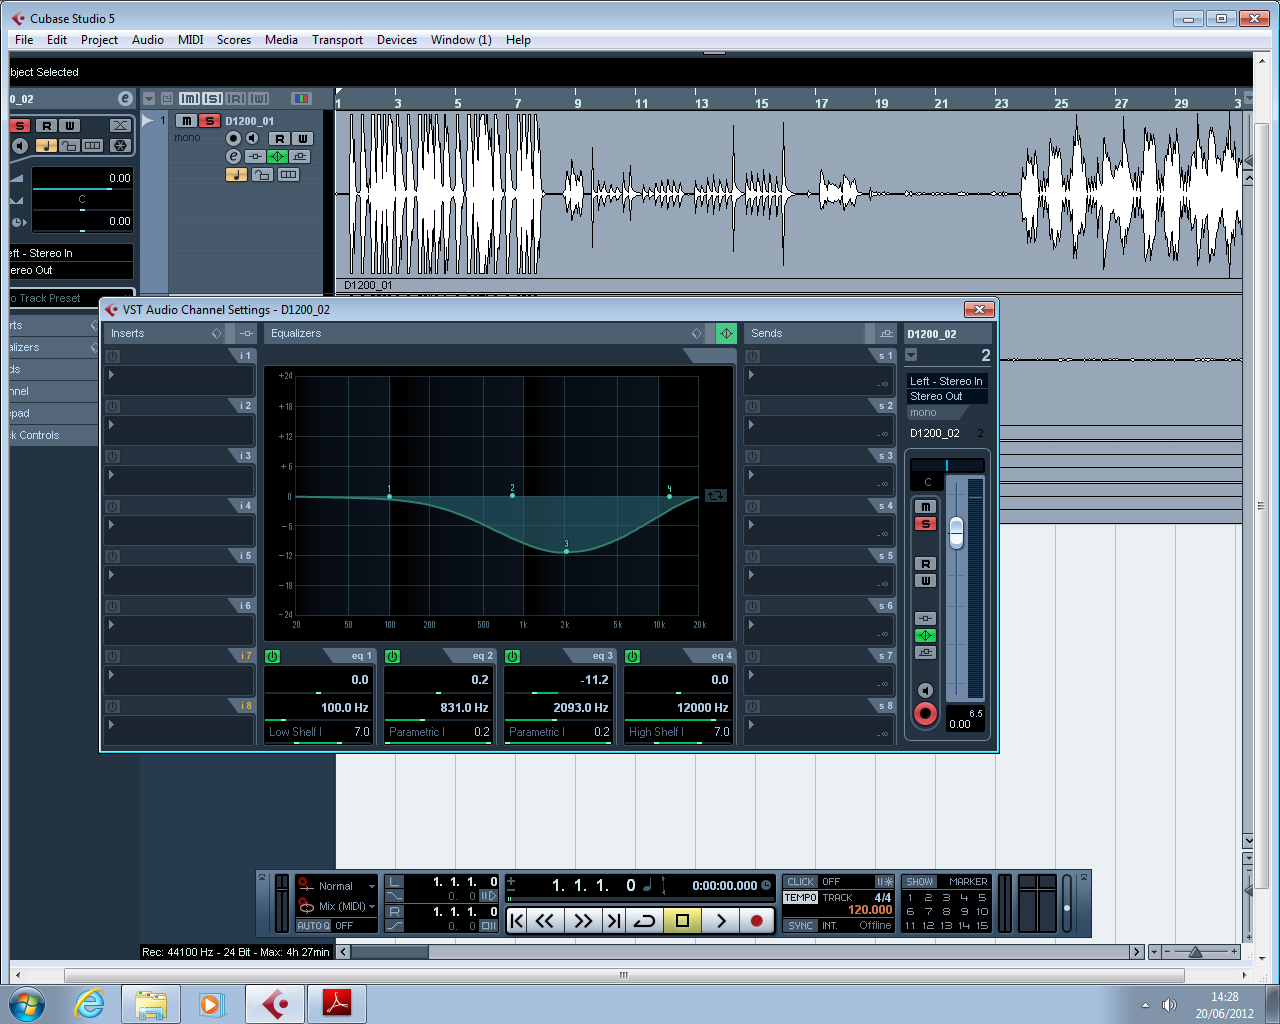Toggle Monitor speaker on the channel strip

coord(926,690)
